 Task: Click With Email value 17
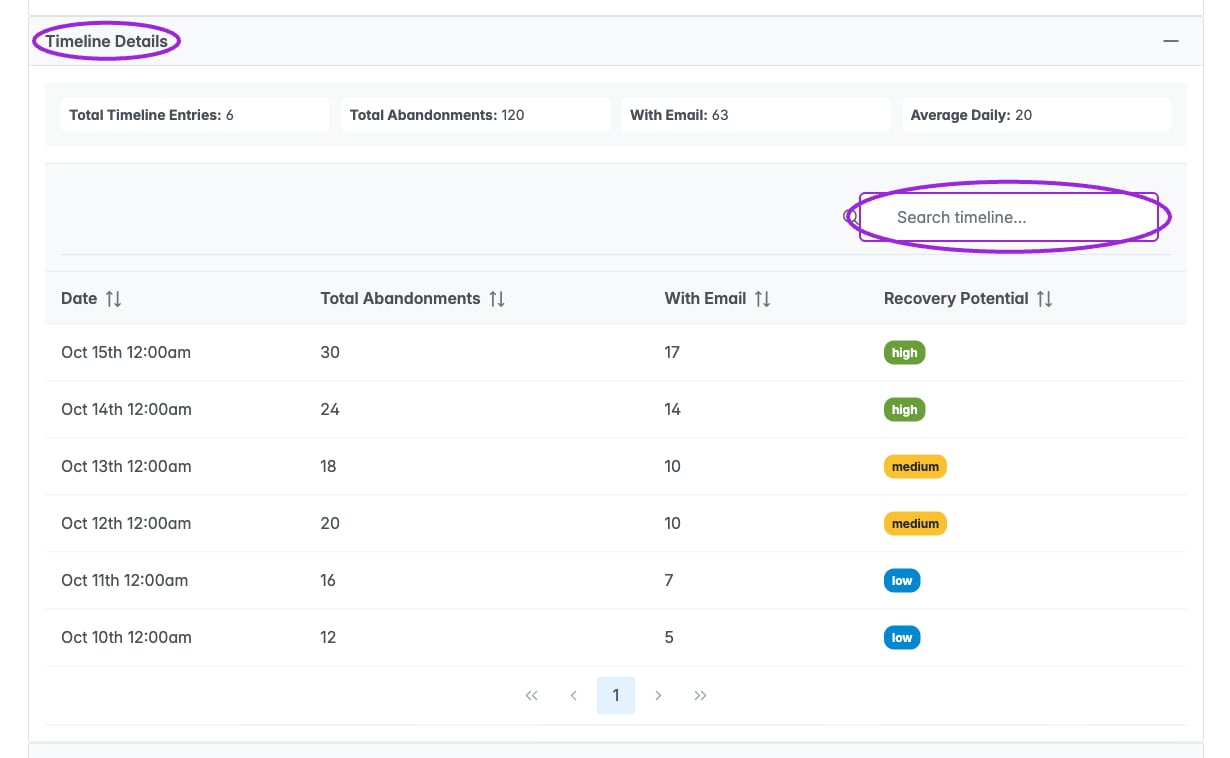click(x=672, y=352)
